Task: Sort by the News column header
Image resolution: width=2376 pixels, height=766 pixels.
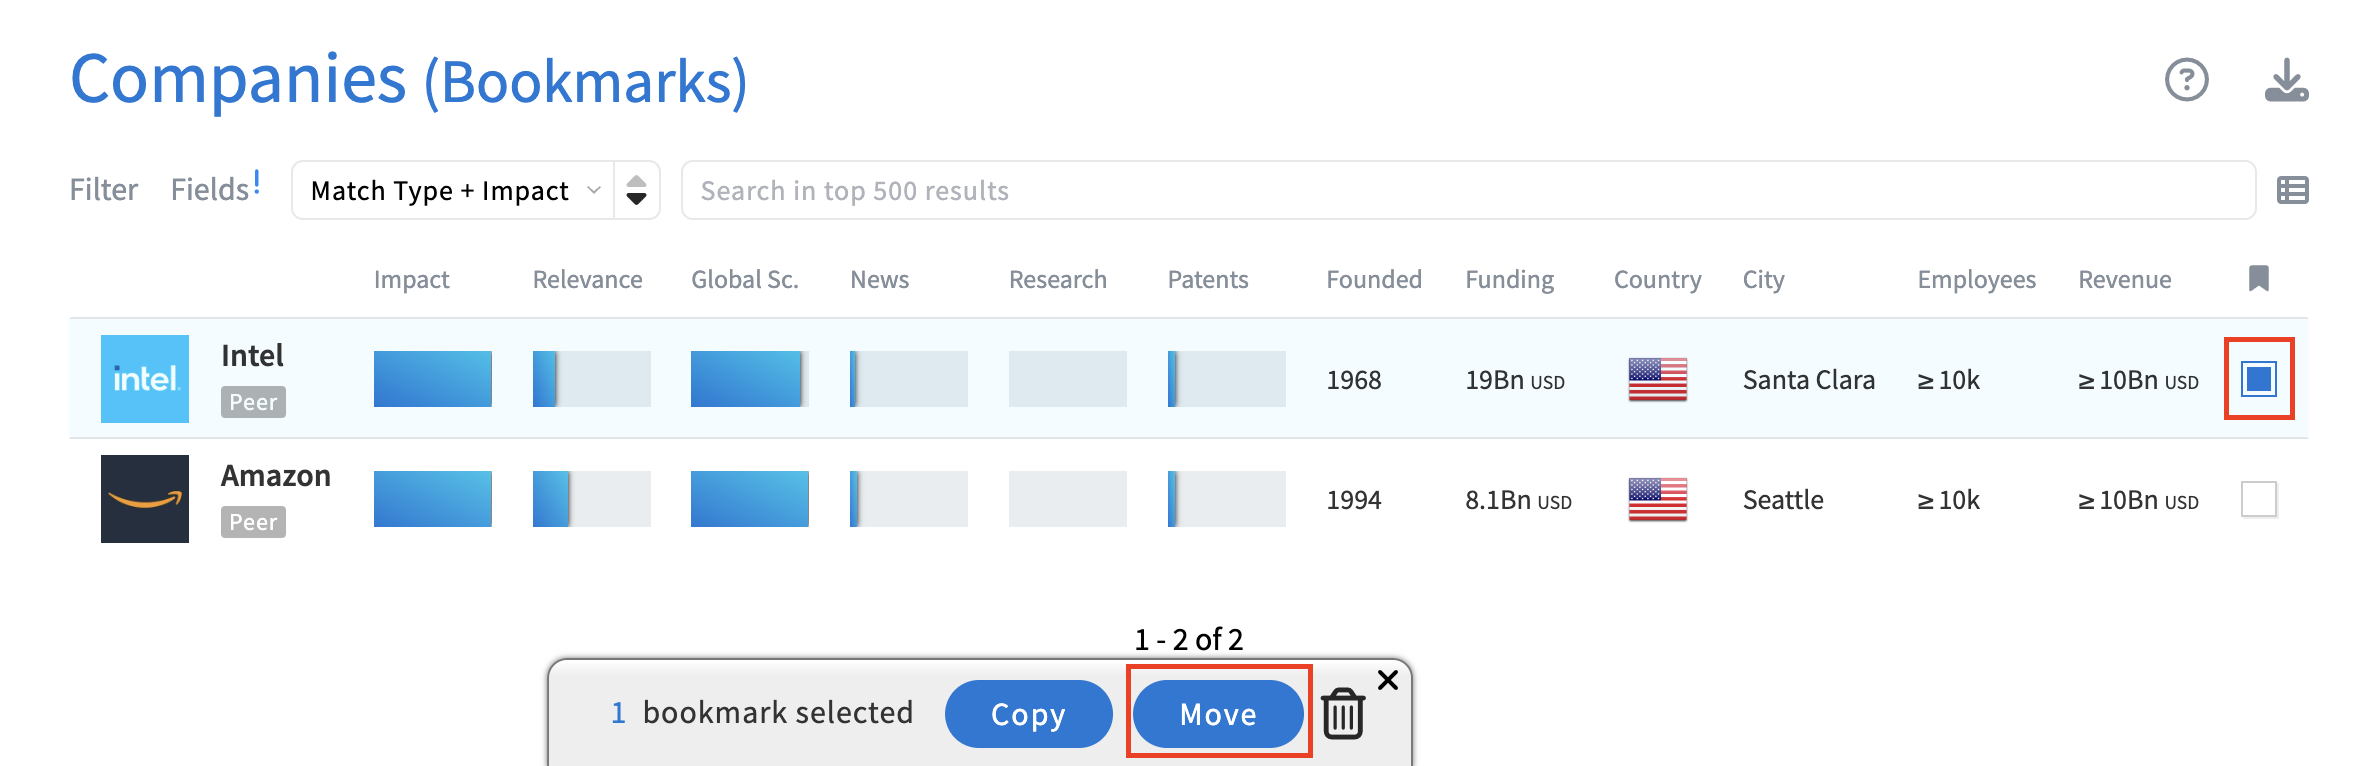Action: coord(879,280)
